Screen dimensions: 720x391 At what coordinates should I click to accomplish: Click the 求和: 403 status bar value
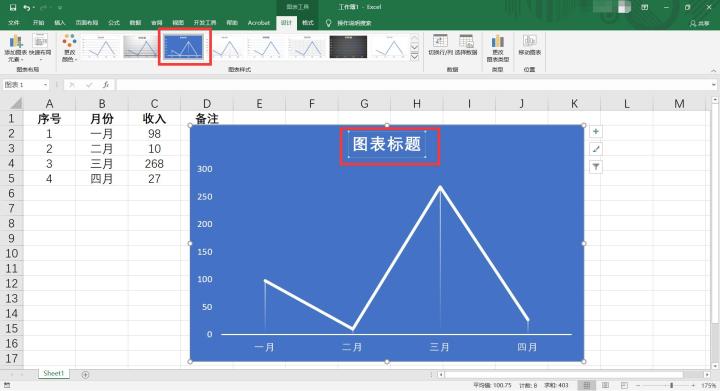556,385
